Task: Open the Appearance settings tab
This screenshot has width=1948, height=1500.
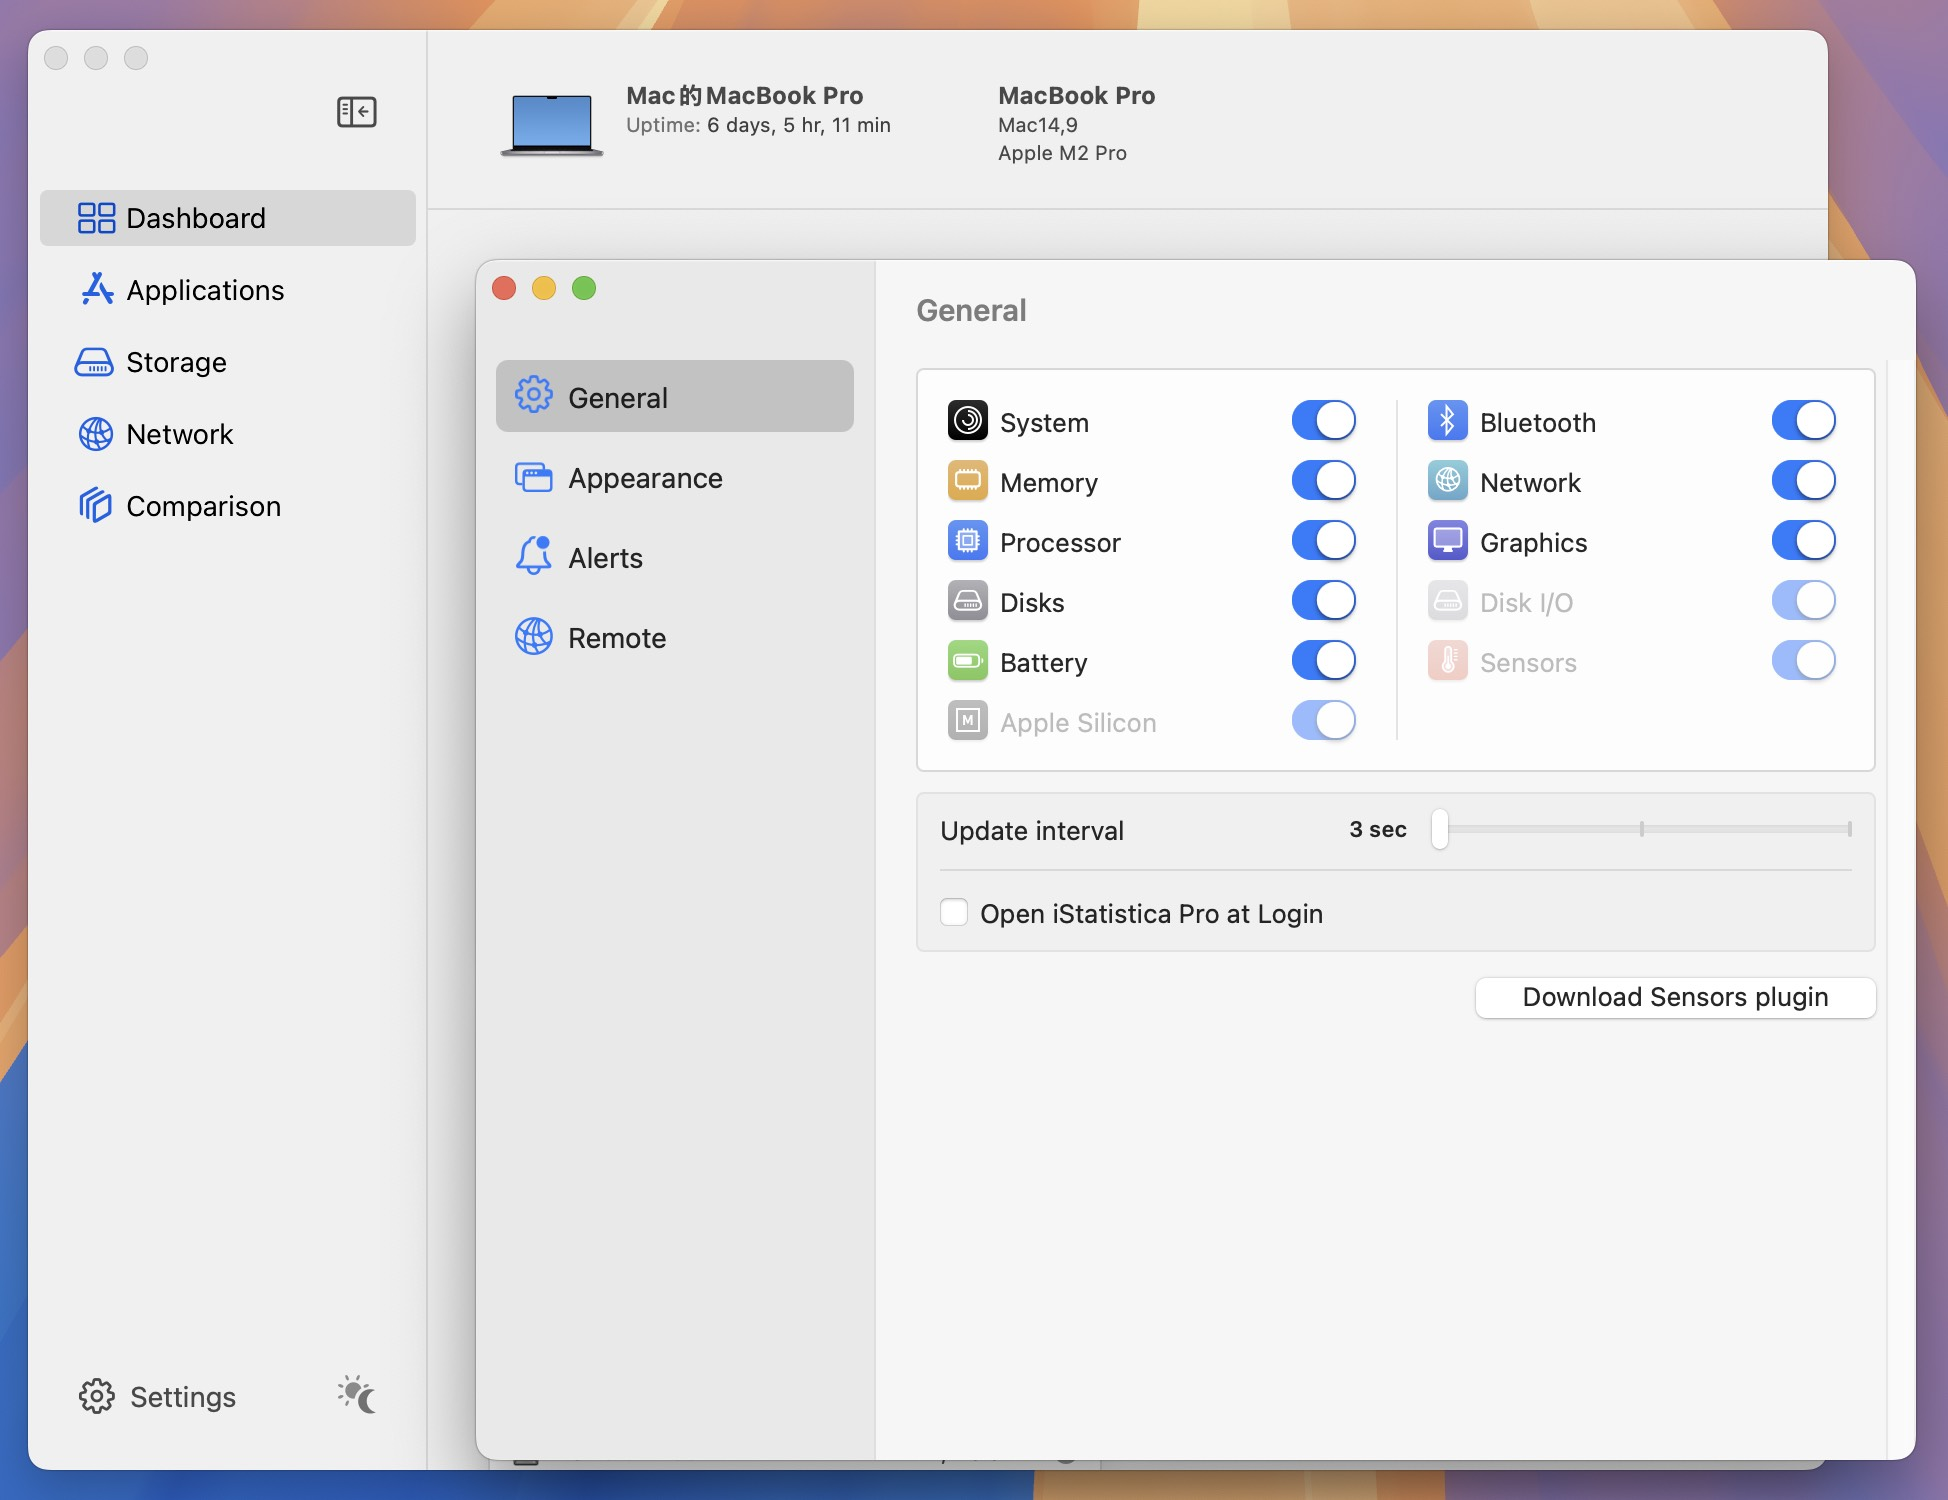Action: point(645,478)
